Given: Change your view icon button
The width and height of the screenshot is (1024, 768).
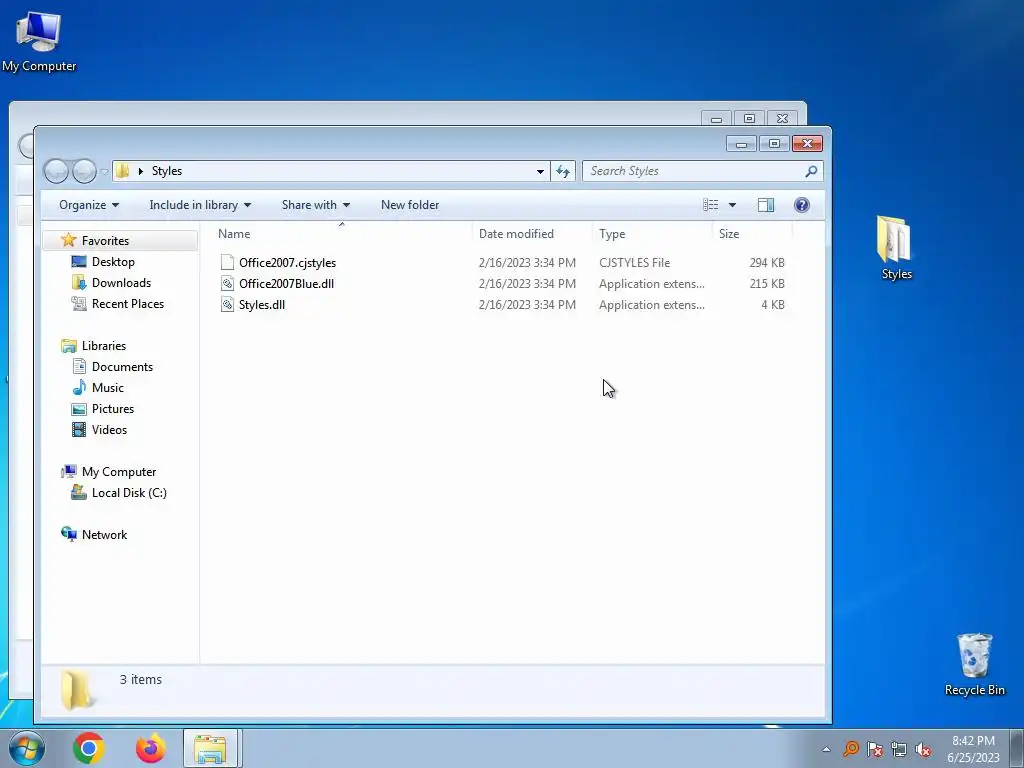Looking at the screenshot, I should point(711,205).
